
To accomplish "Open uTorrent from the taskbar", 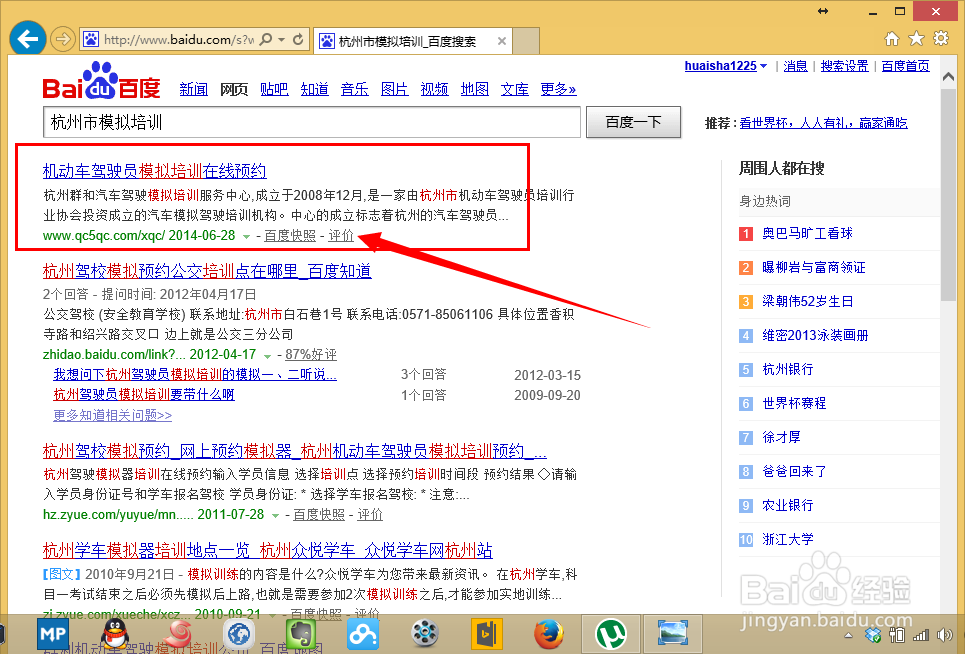I will (x=611, y=634).
